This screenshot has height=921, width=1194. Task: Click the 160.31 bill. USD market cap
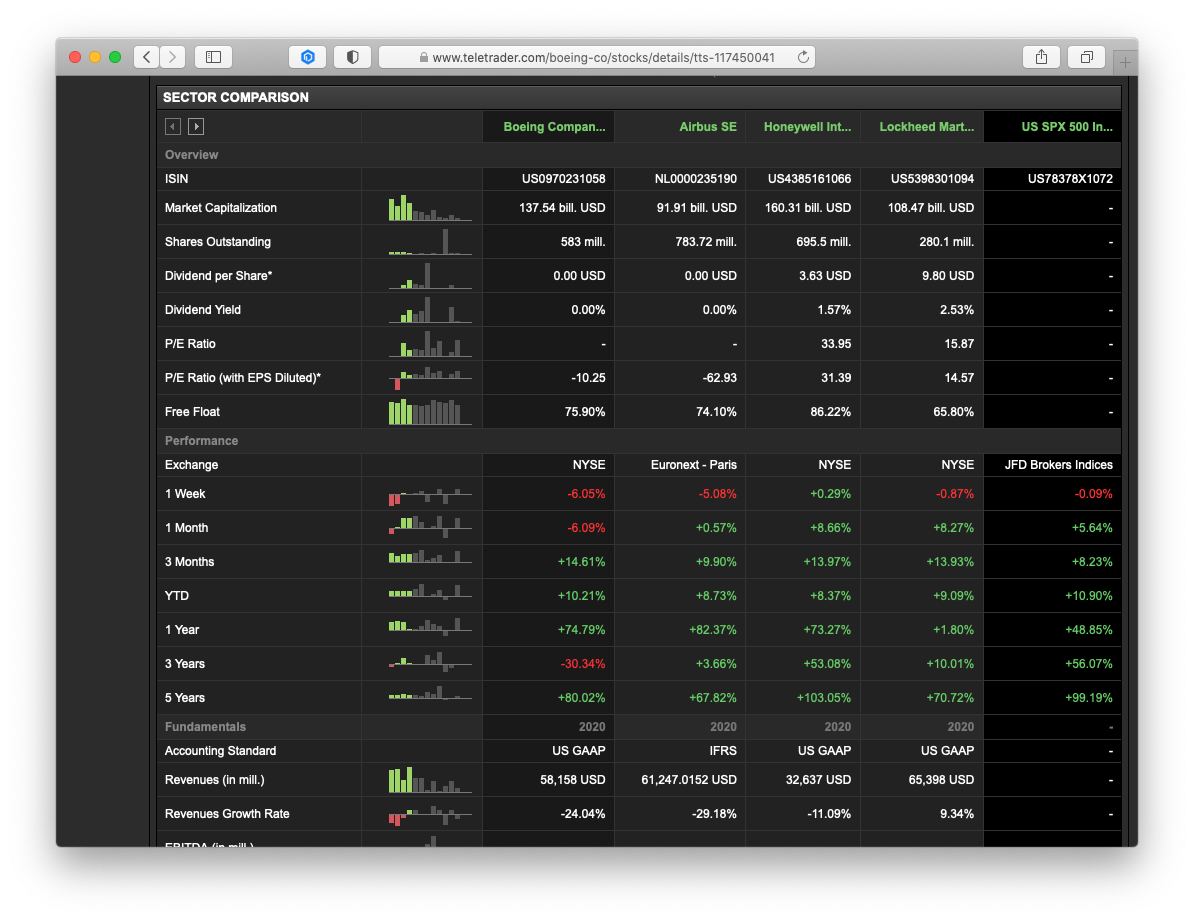(808, 208)
